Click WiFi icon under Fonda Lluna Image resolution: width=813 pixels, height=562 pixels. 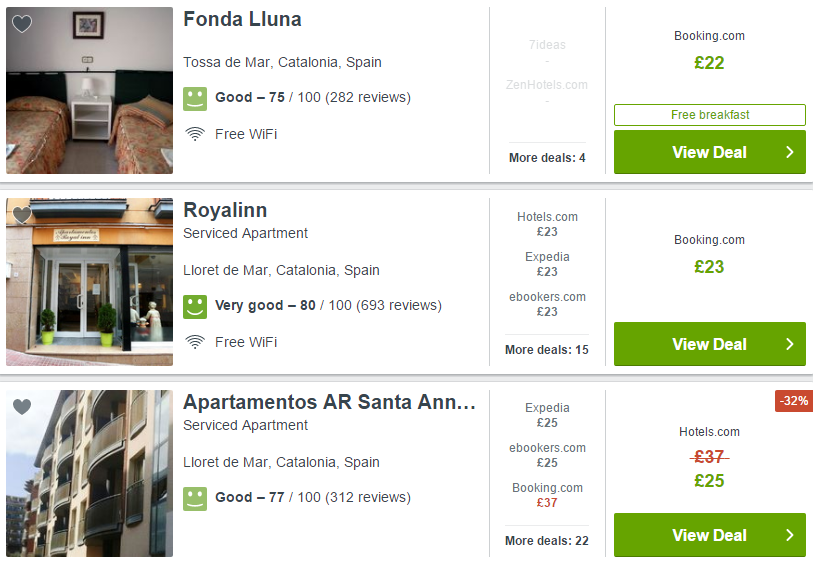click(195, 134)
